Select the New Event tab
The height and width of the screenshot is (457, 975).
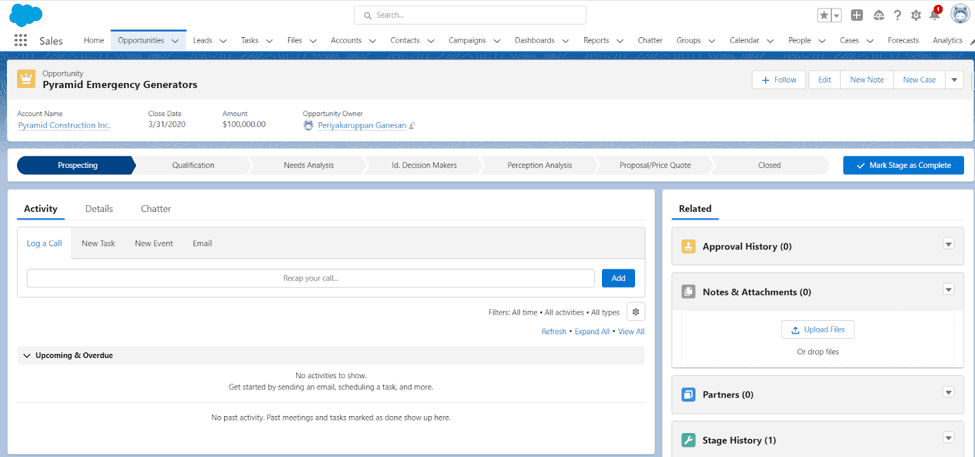click(154, 243)
